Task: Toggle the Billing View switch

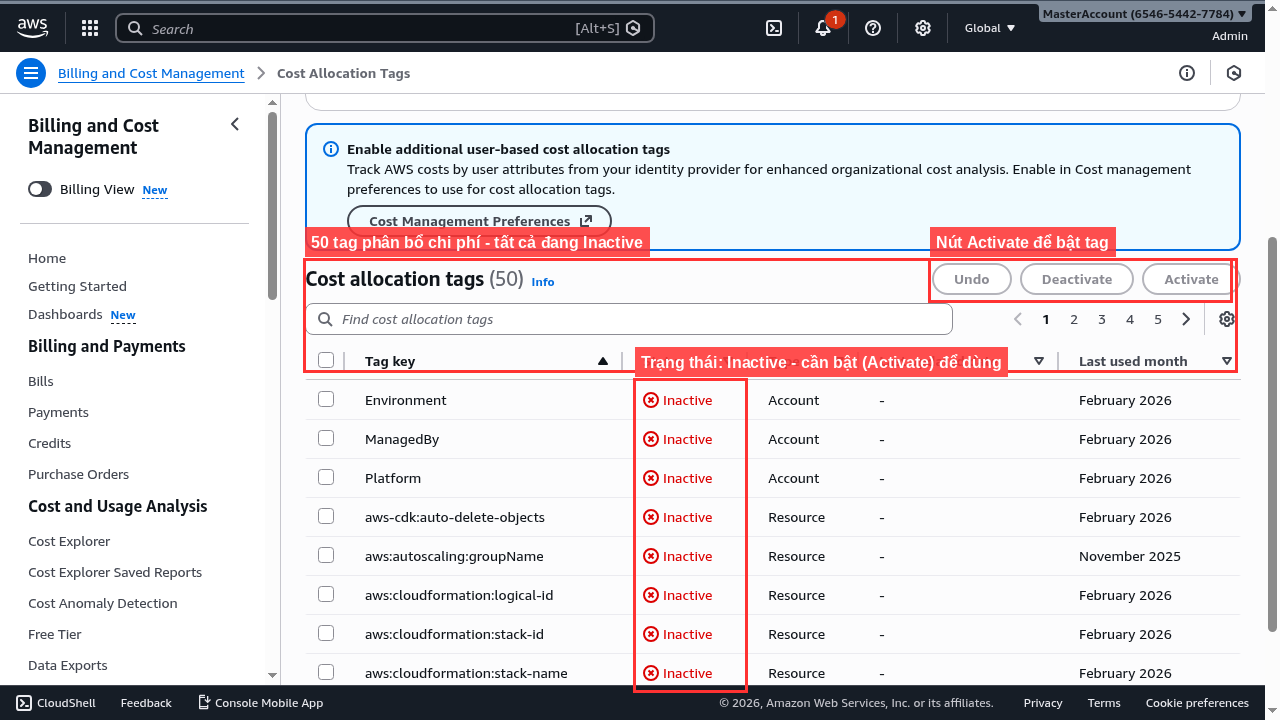Action: point(40,189)
